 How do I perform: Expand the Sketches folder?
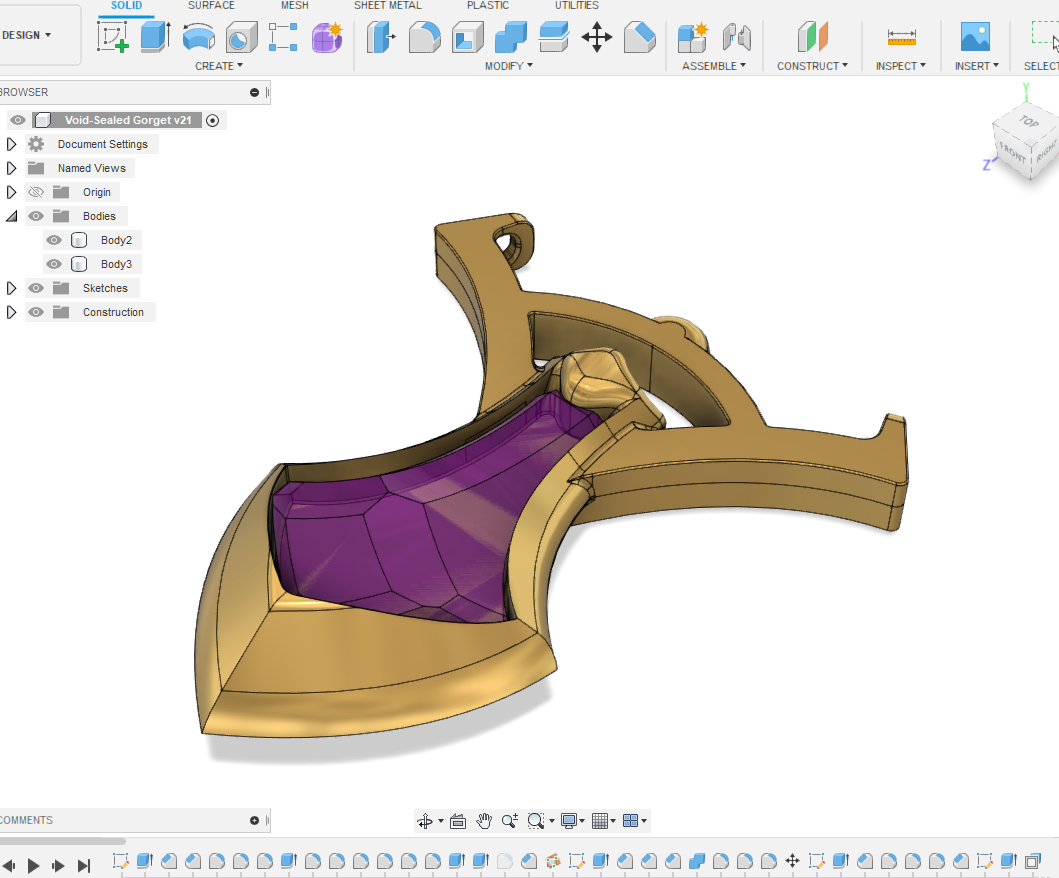point(11,288)
